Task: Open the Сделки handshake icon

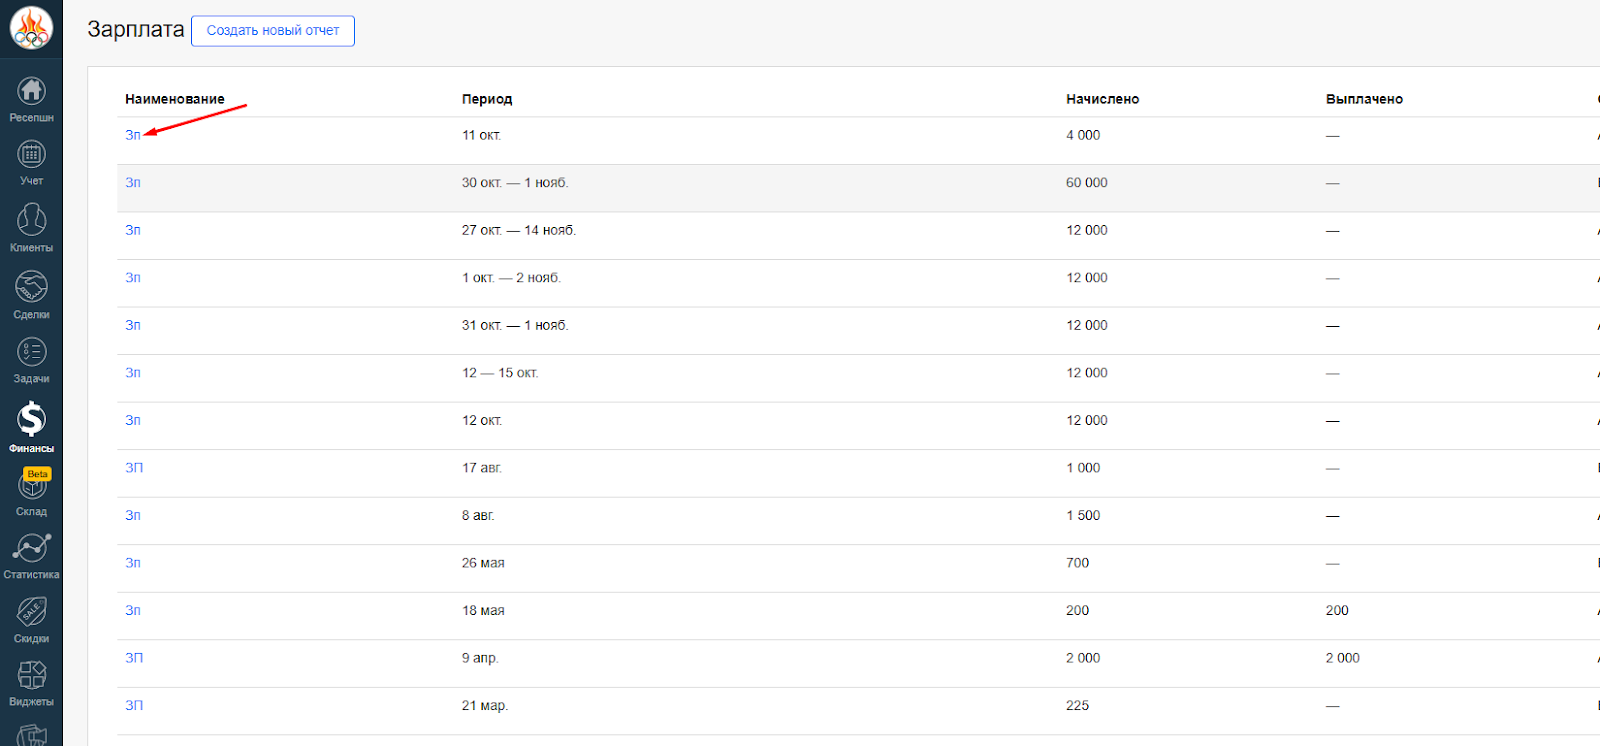Action: click(31, 287)
